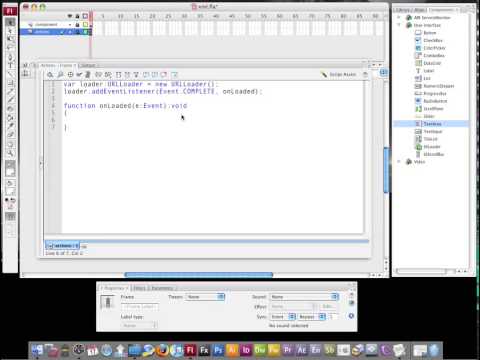480x360 pixels.
Task: Open Photoshop from the Dock
Action: (218, 350)
